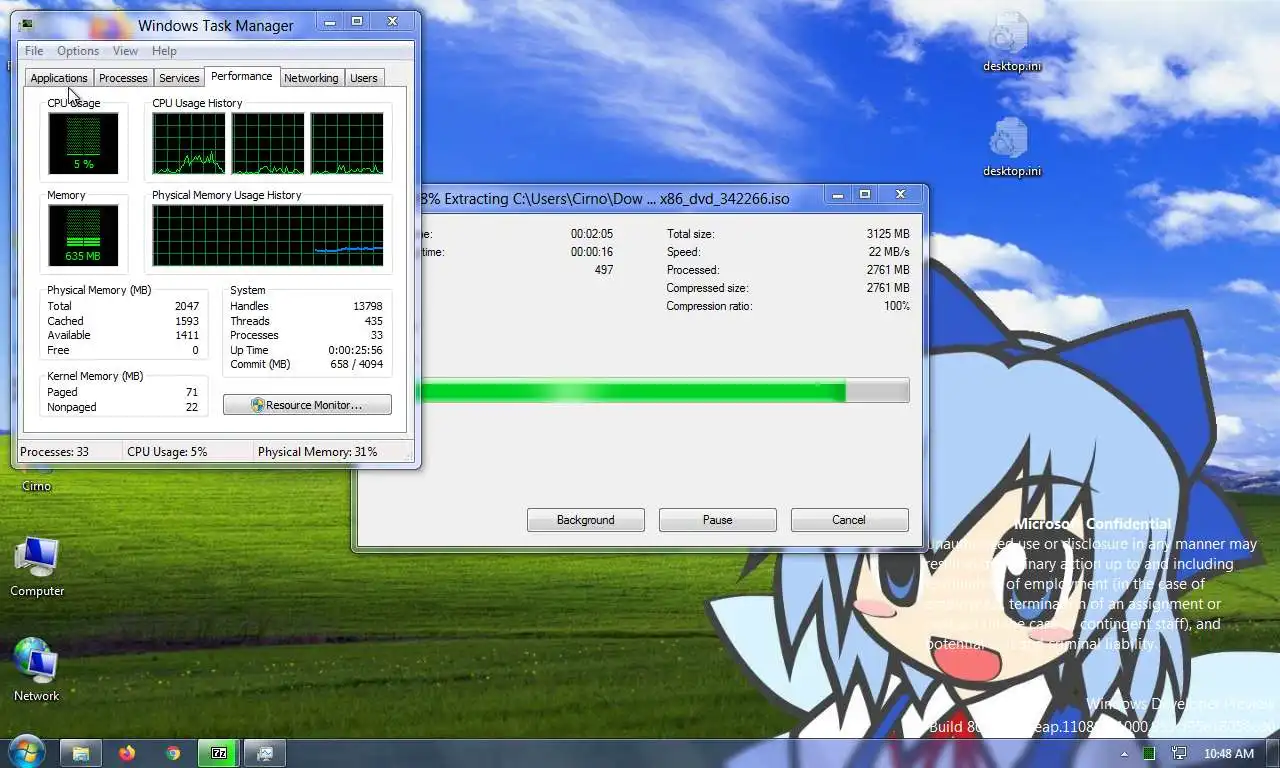The image size is (1280, 768).
Task: Launch Chrome from the taskbar
Action: pyautogui.click(x=173, y=753)
